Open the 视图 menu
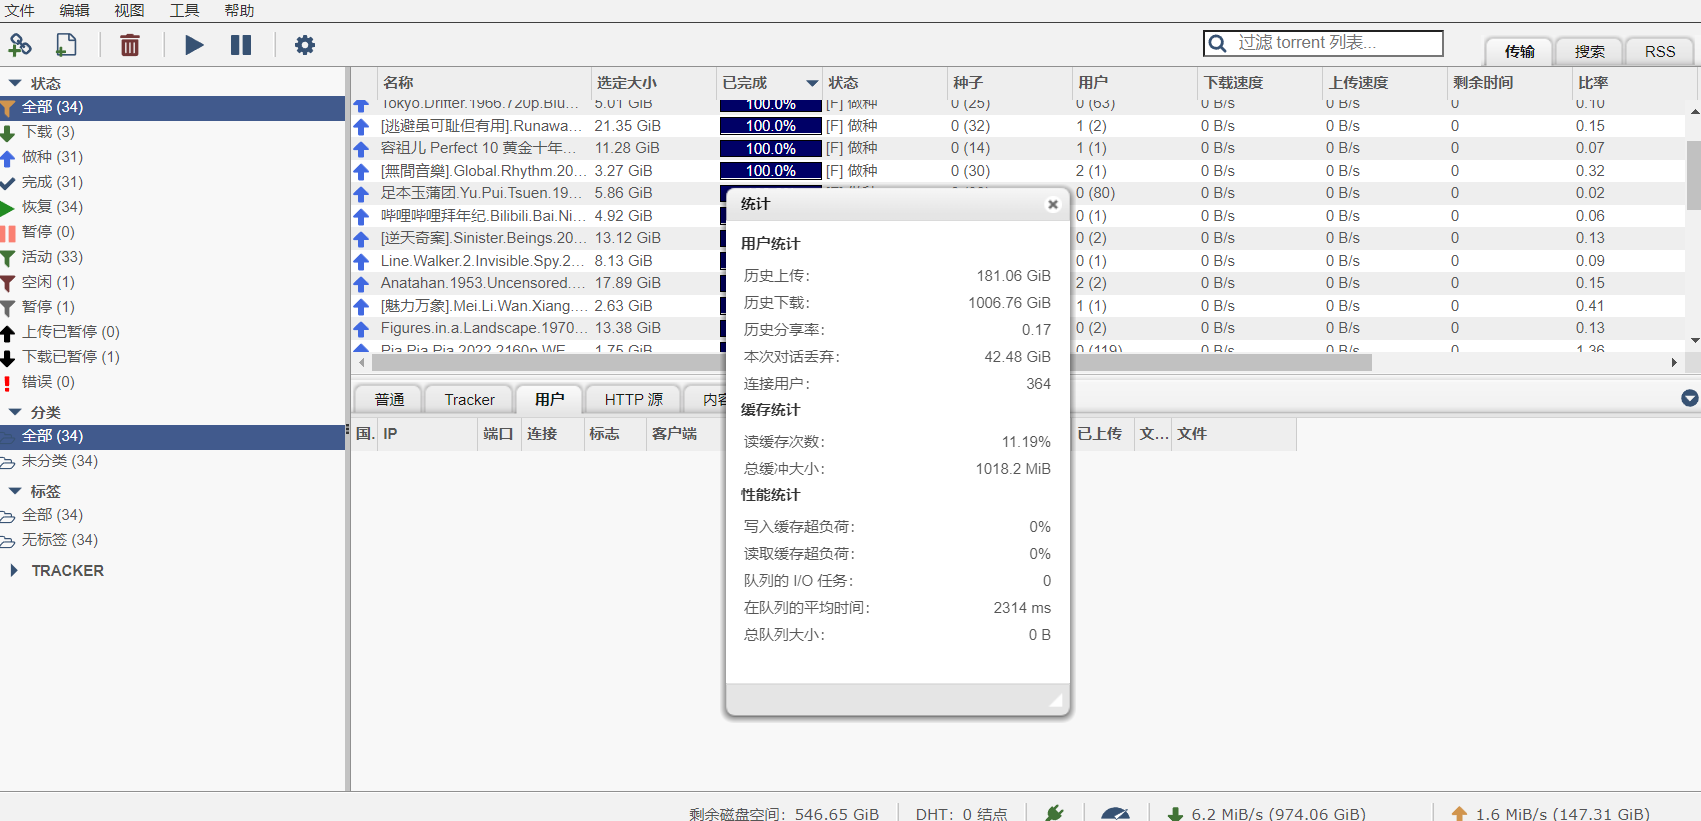Viewport: 1701px width, 821px height. [130, 10]
